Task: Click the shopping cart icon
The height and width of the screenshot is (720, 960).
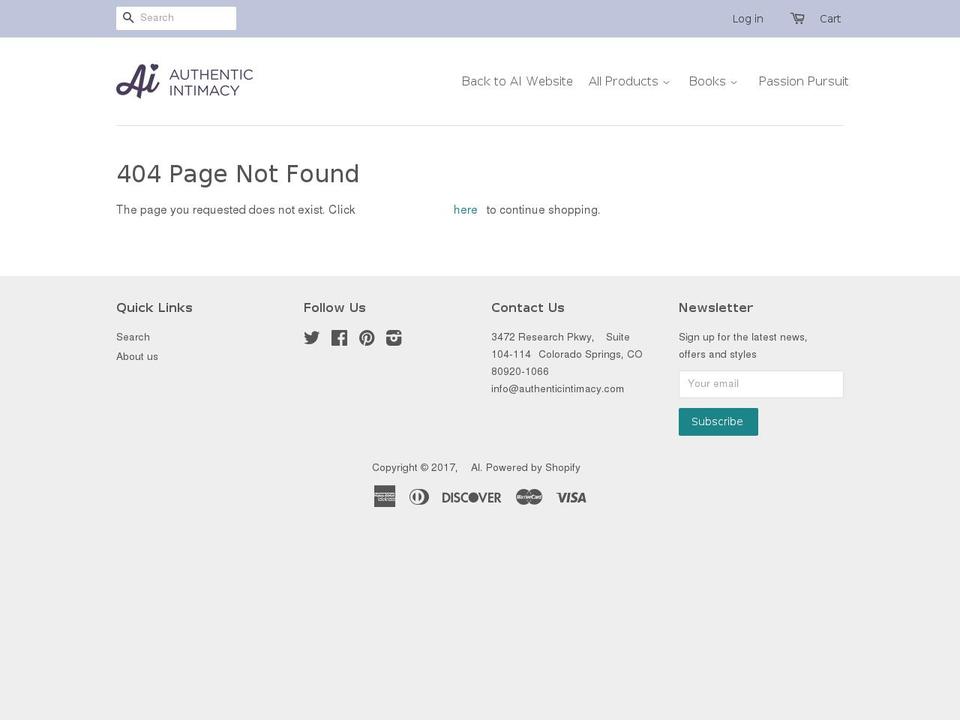Action: 797,18
